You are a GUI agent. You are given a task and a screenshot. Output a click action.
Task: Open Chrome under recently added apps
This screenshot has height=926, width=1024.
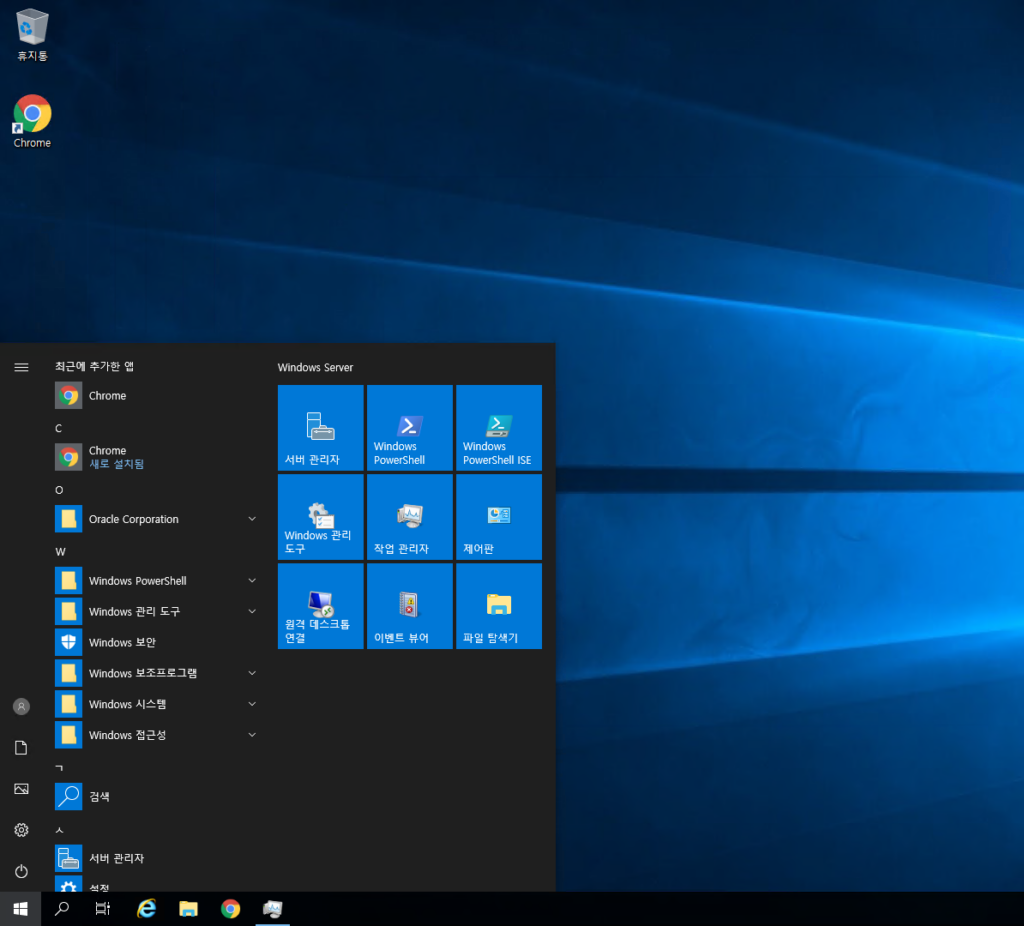click(157, 396)
